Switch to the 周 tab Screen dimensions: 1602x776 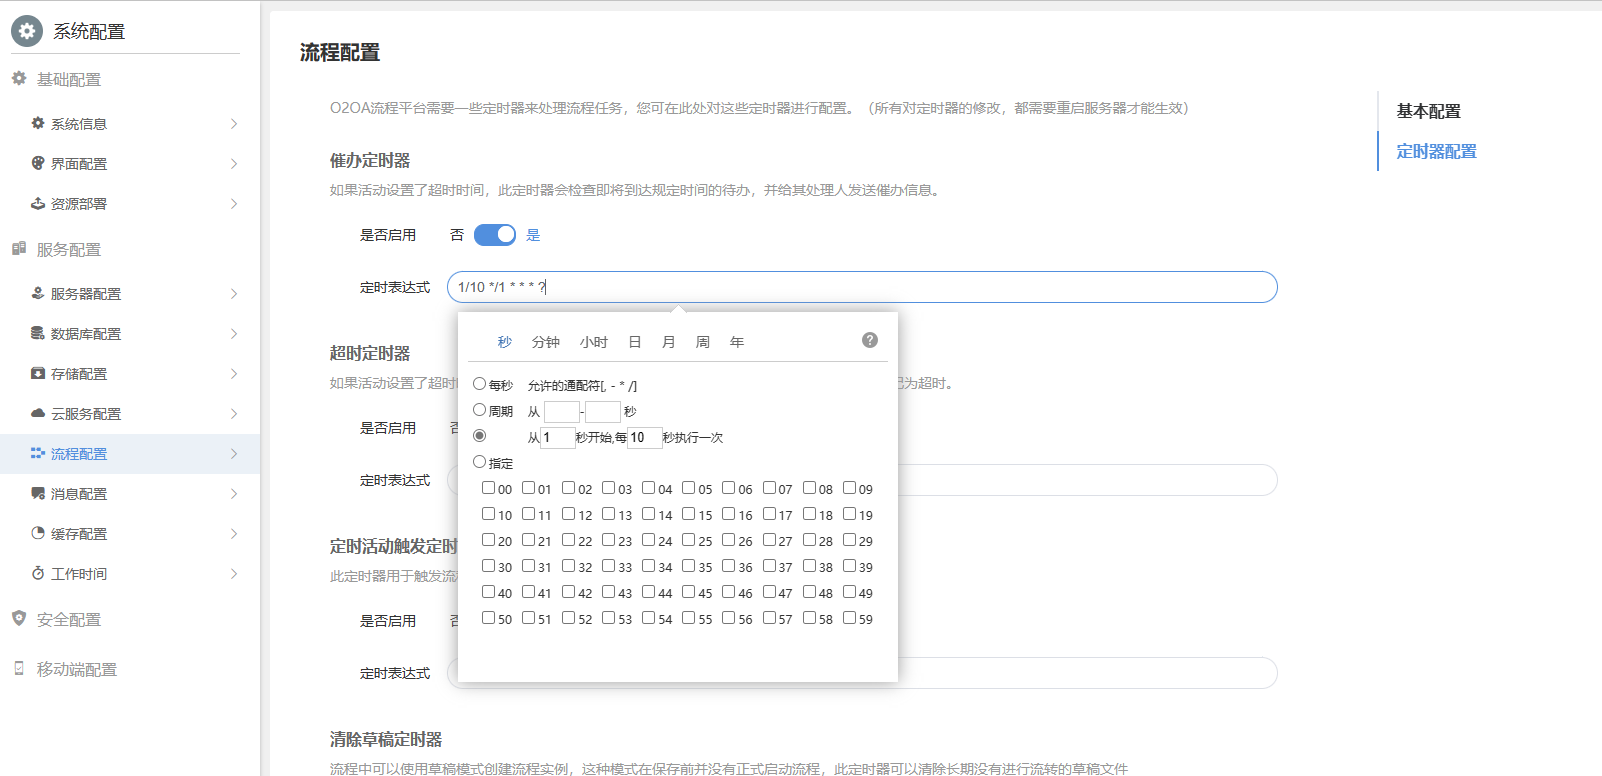[703, 342]
